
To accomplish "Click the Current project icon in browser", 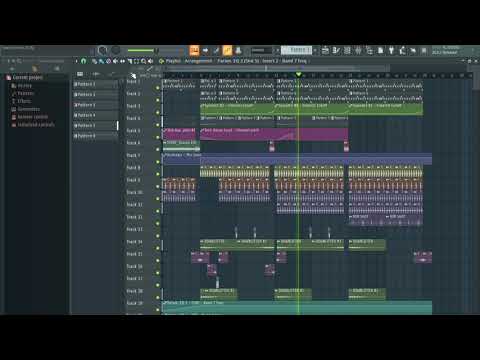I will point(9,78).
